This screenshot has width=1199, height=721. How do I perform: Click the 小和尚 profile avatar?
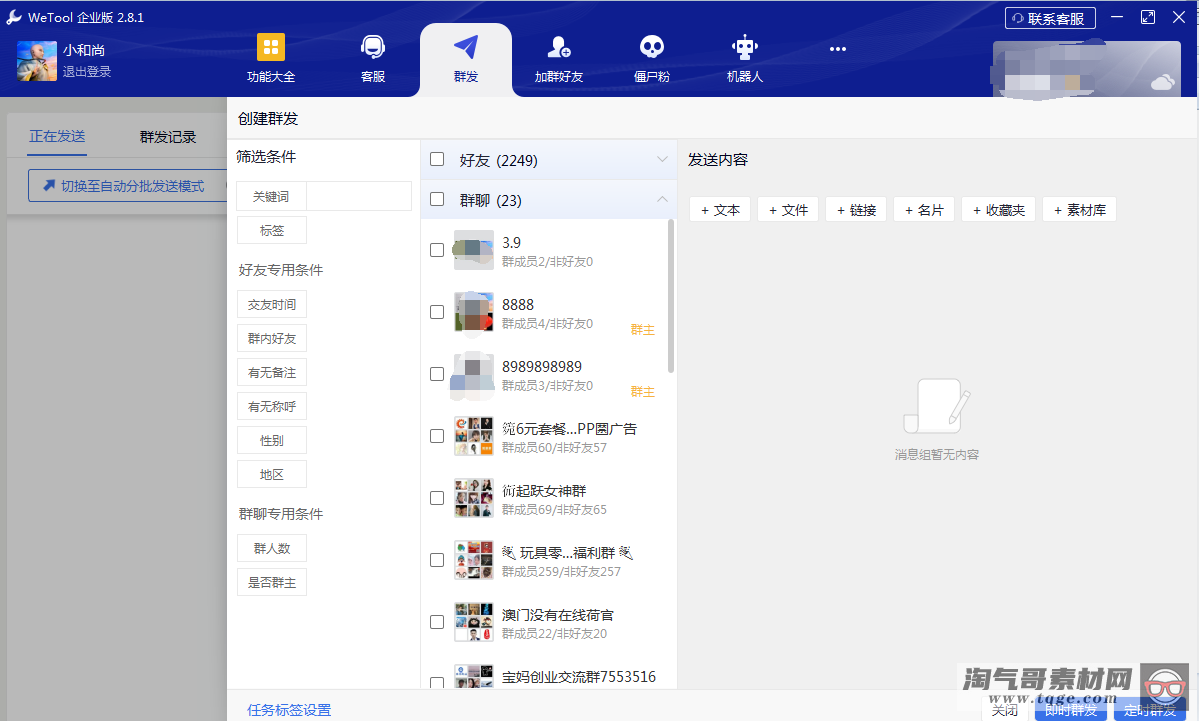pyautogui.click(x=37, y=61)
